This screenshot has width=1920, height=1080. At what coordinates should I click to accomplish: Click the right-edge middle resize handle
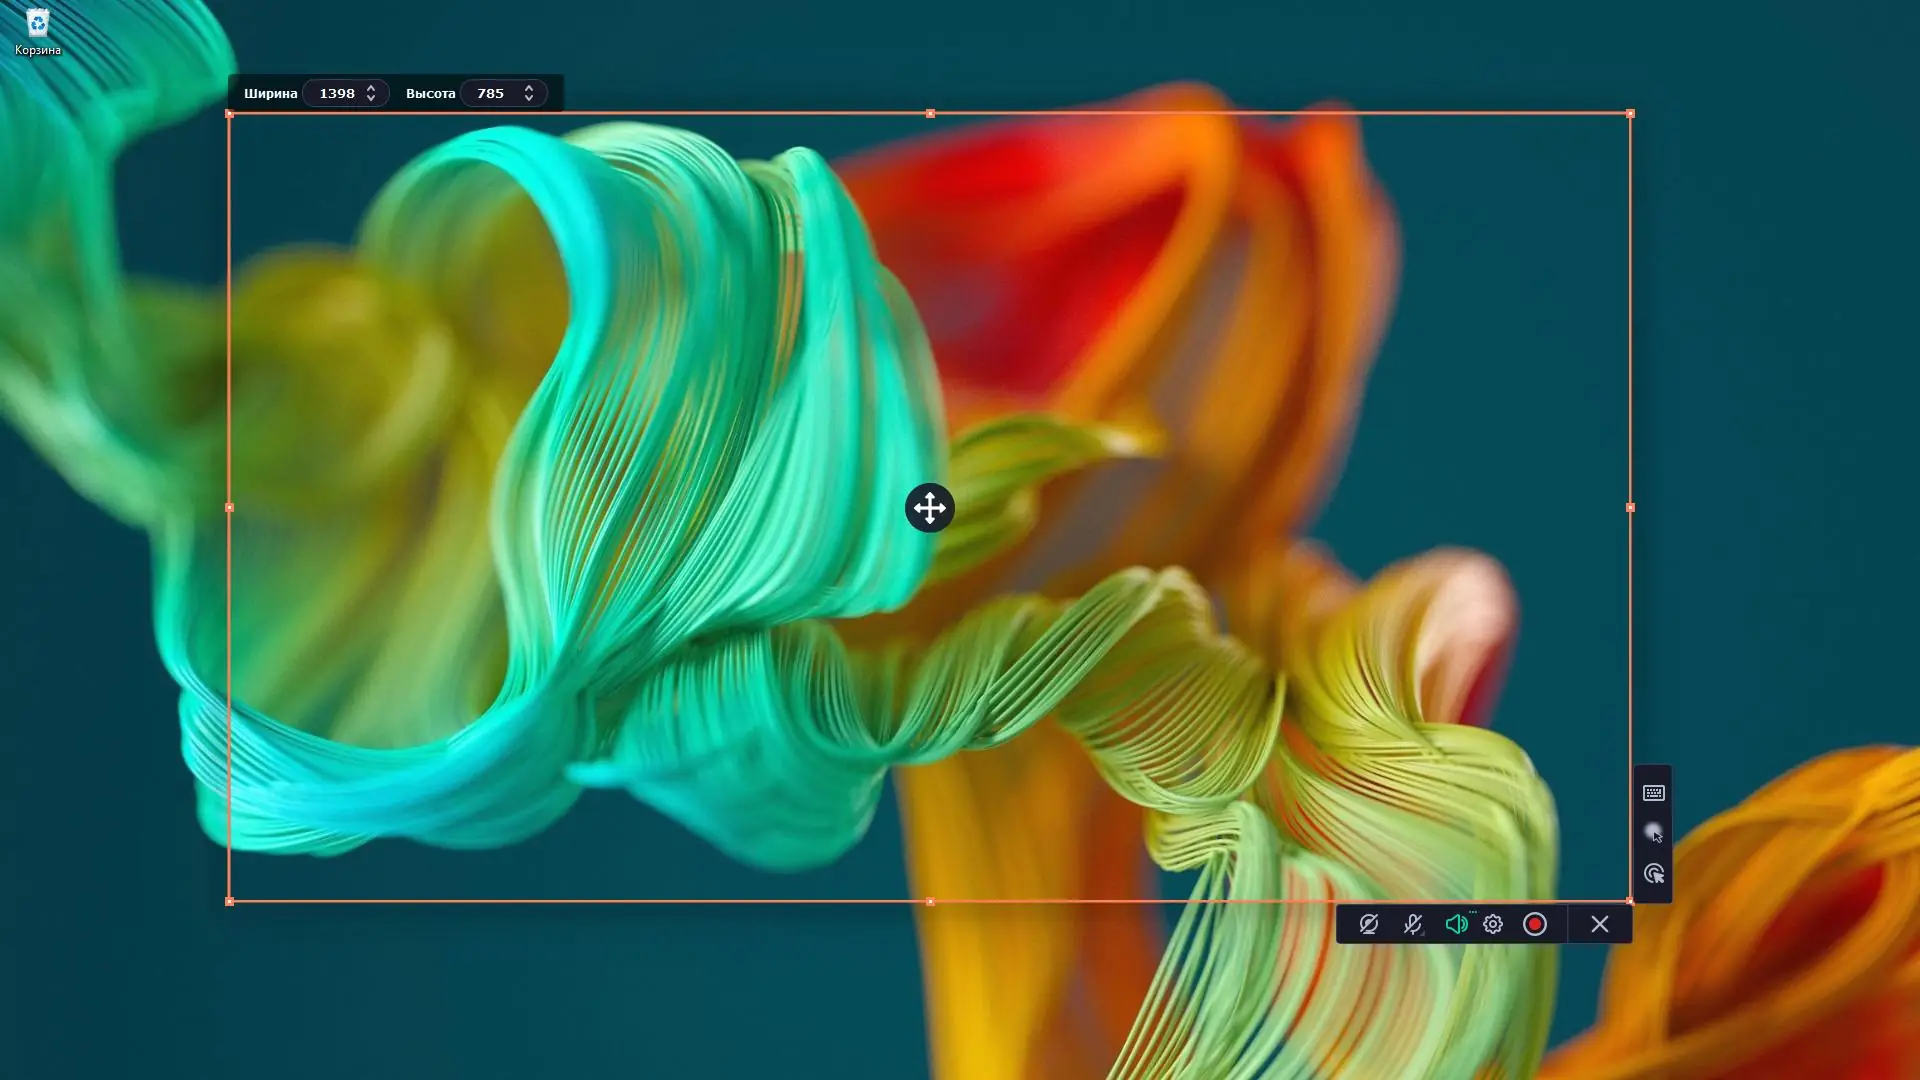pos(1630,508)
